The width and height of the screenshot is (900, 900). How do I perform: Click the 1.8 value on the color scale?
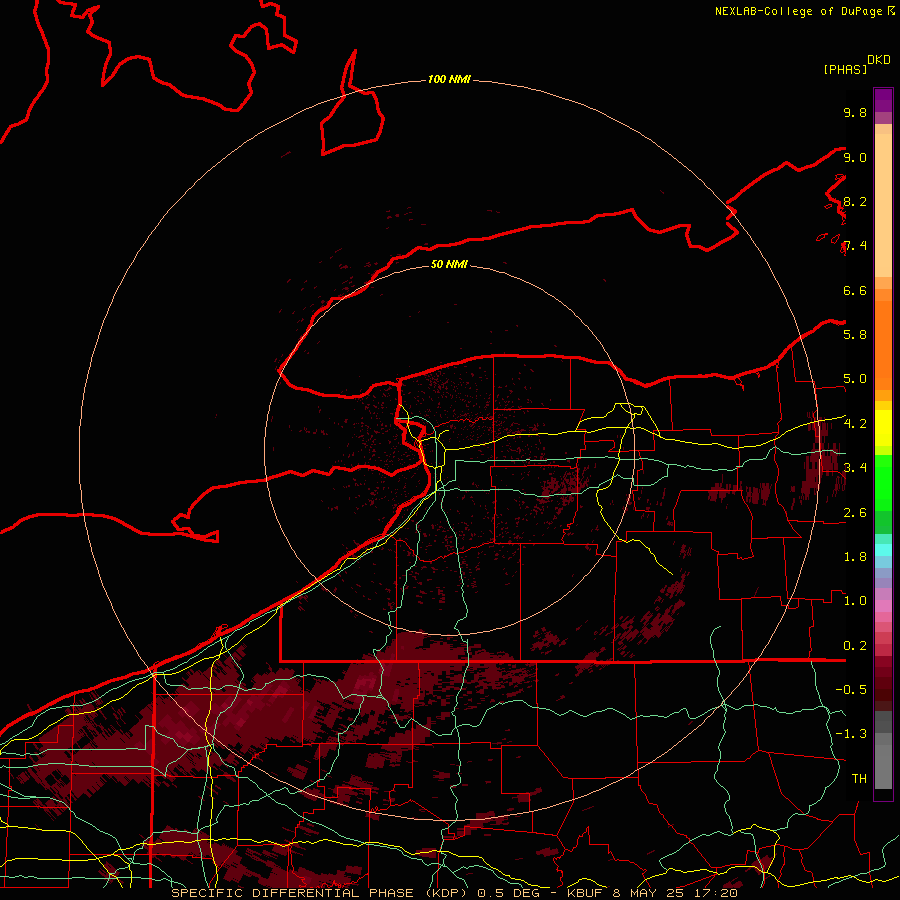[x=855, y=557]
